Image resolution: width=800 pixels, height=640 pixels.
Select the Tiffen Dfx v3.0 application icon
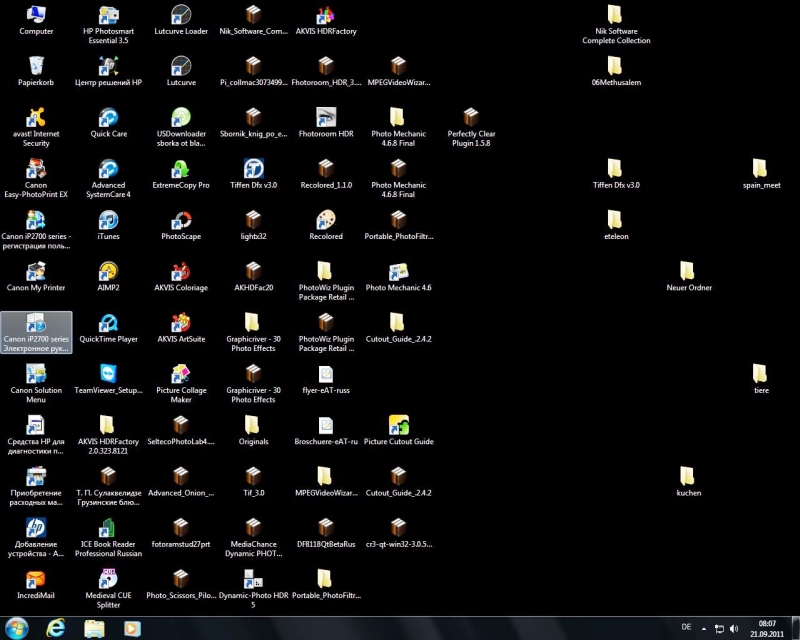[x=254, y=169]
